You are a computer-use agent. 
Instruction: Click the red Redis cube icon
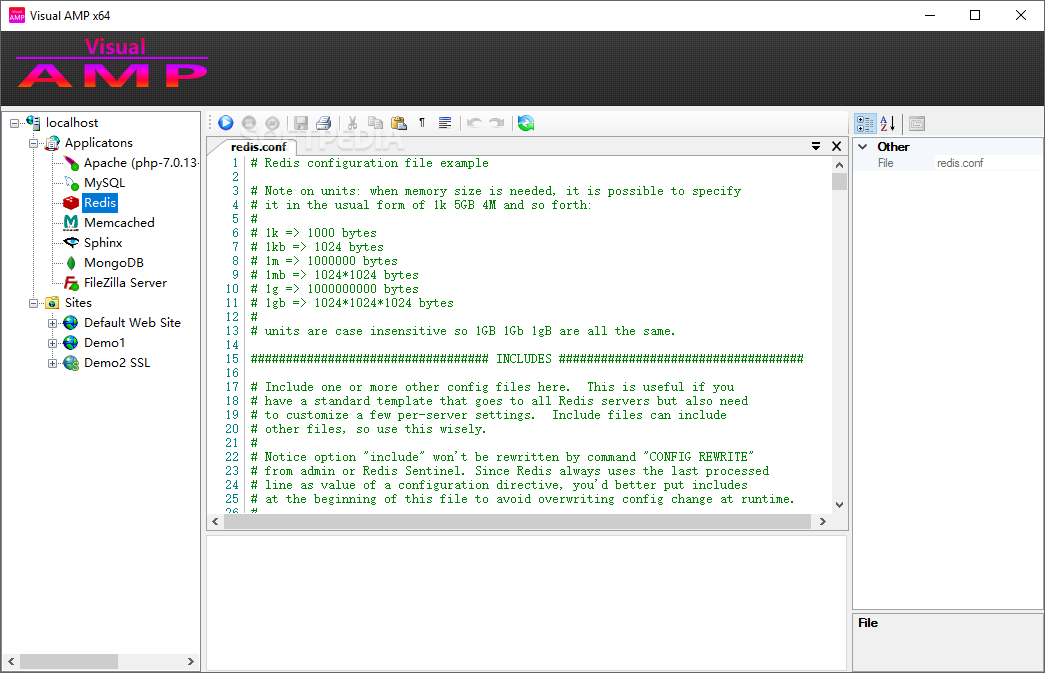pos(71,203)
